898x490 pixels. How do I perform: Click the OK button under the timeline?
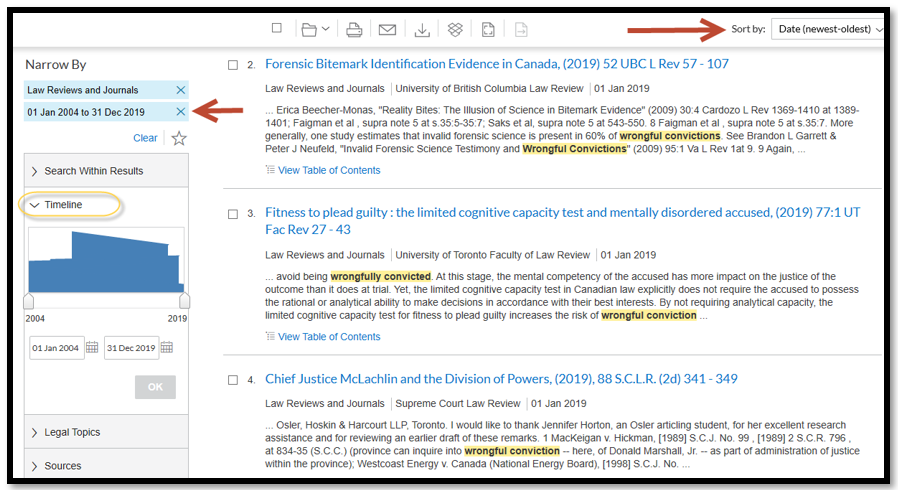155,387
